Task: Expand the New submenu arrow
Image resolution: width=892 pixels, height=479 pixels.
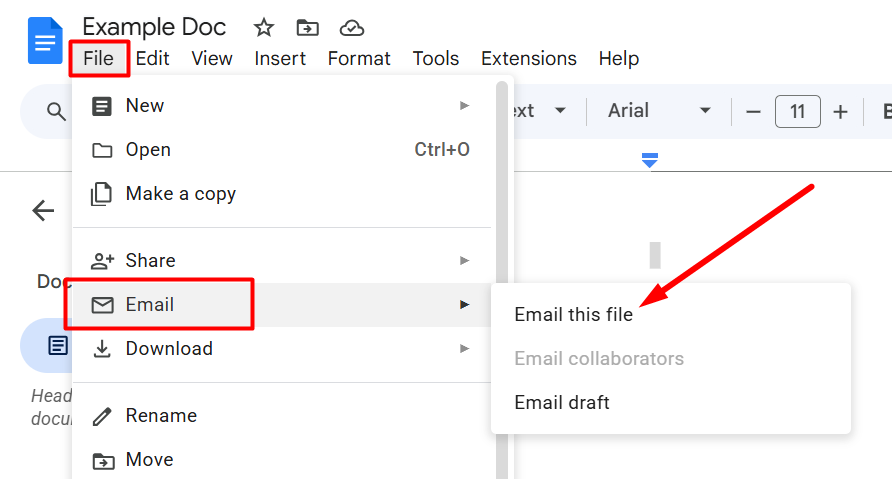Action: [x=464, y=105]
